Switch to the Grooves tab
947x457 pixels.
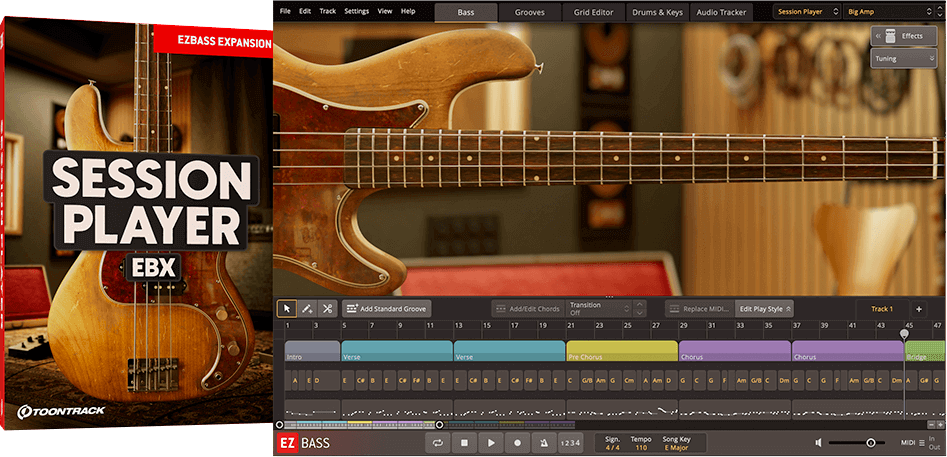point(530,12)
